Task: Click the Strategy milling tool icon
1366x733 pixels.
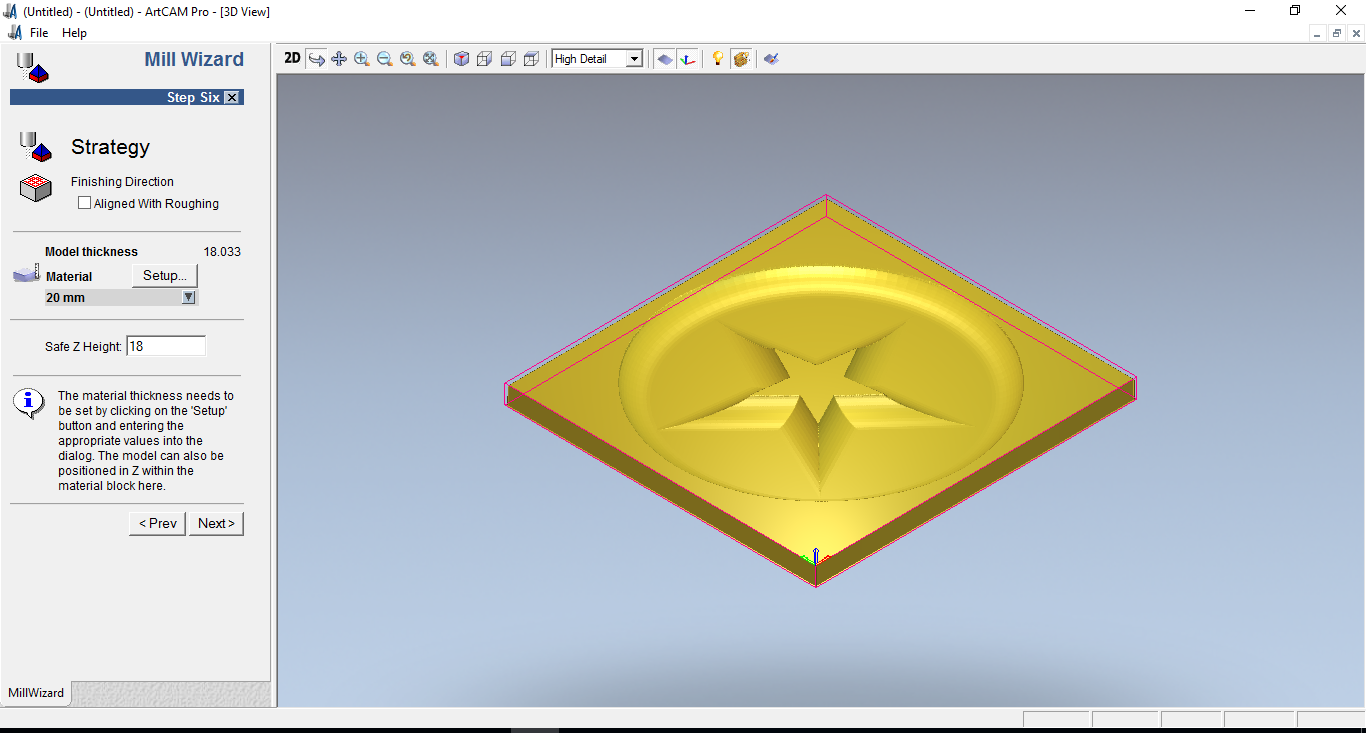Action: pos(35,147)
